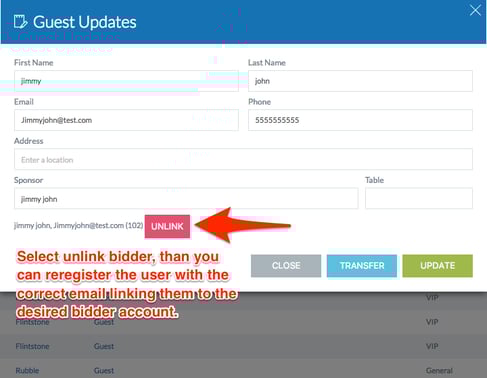The height and width of the screenshot is (378, 487).
Task: Click the 'Phone' label
Action: (x=259, y=102)
